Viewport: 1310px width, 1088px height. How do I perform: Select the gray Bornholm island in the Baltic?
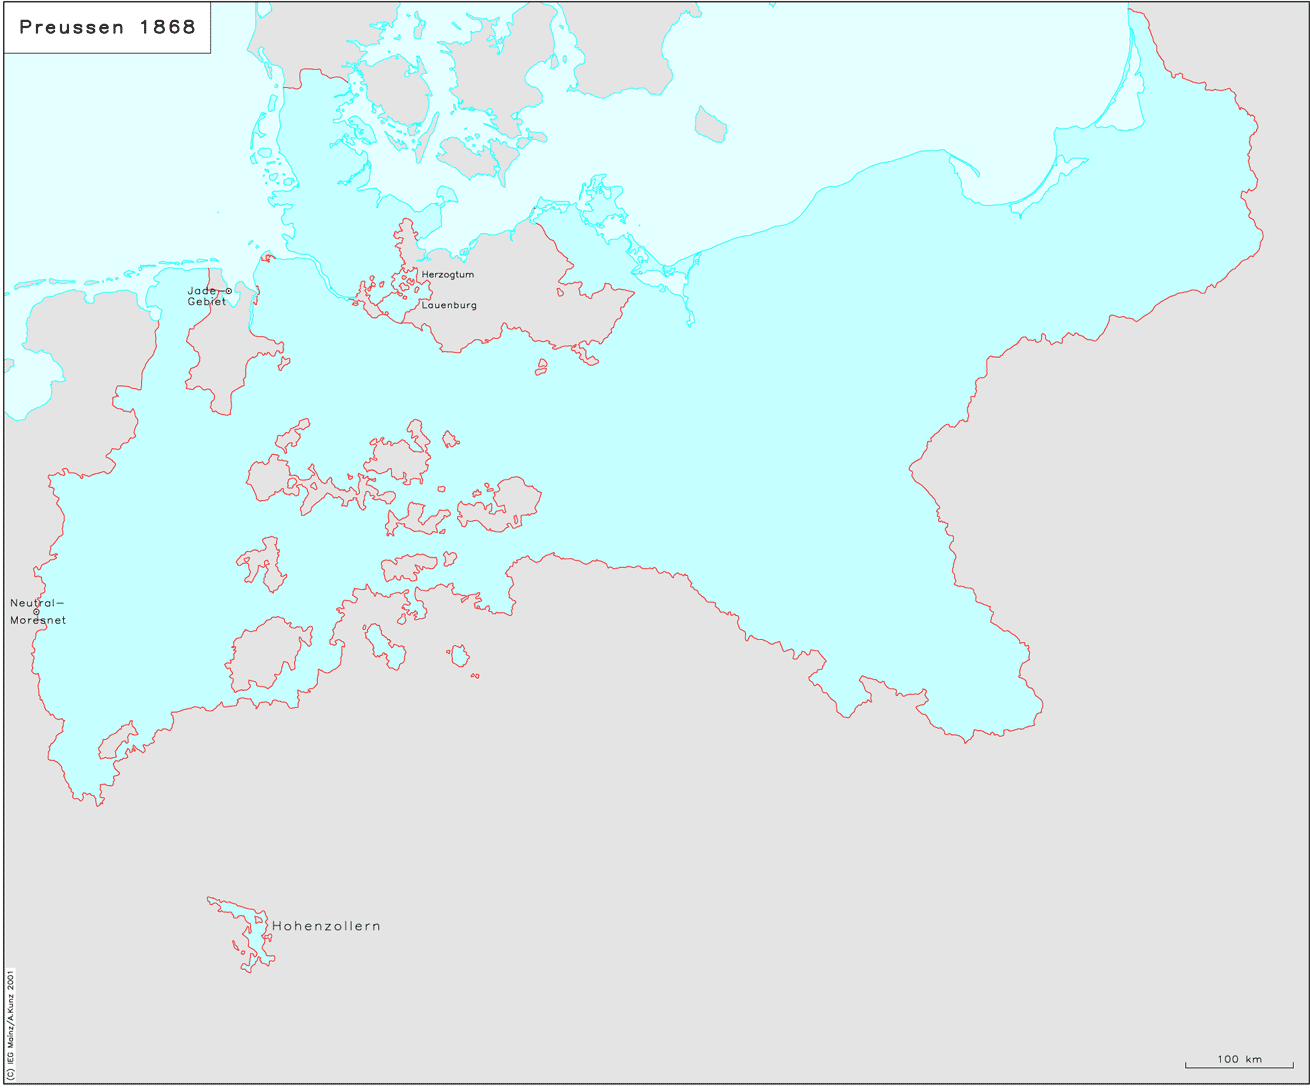pos(710,124)
